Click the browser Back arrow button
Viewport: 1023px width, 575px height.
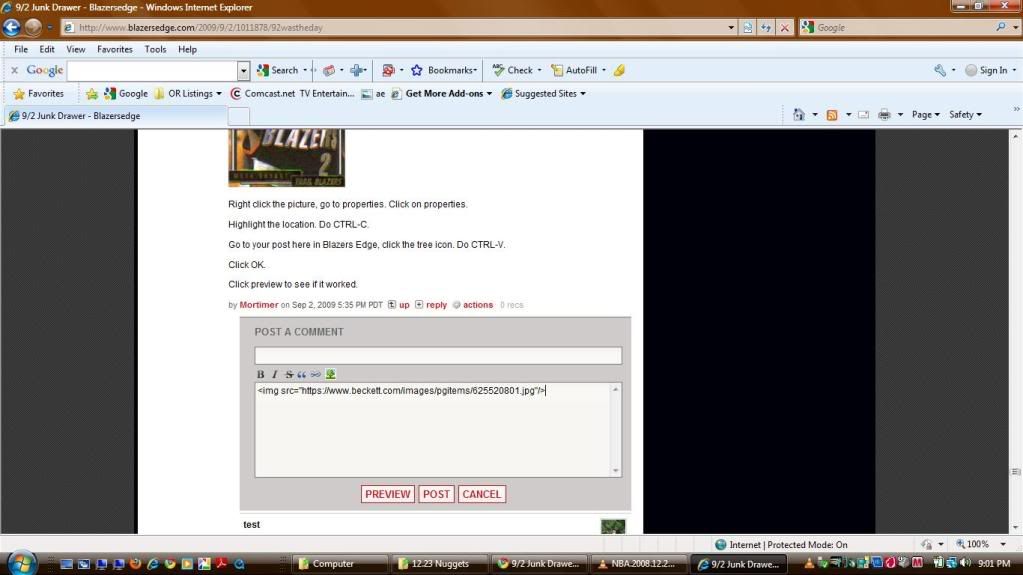click(12, 27)
